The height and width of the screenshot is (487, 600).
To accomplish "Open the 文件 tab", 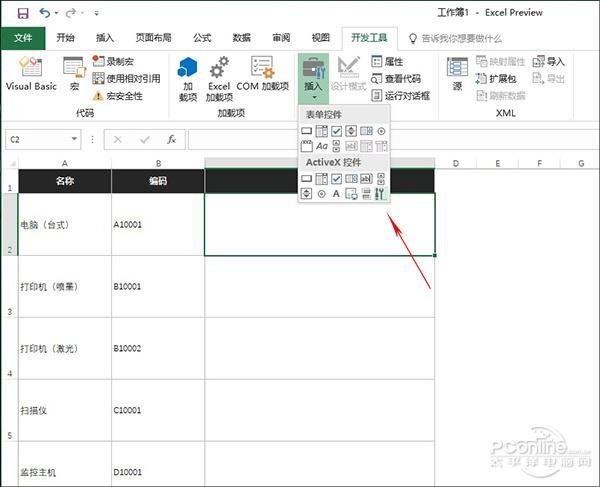I will (22, 37).
